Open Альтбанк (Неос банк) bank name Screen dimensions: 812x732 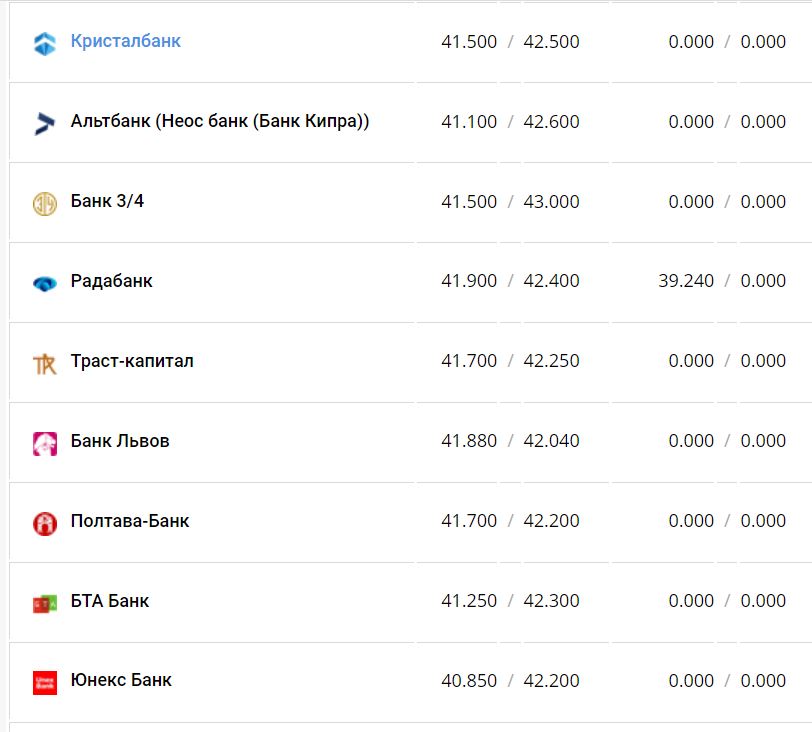click(220, 122)
